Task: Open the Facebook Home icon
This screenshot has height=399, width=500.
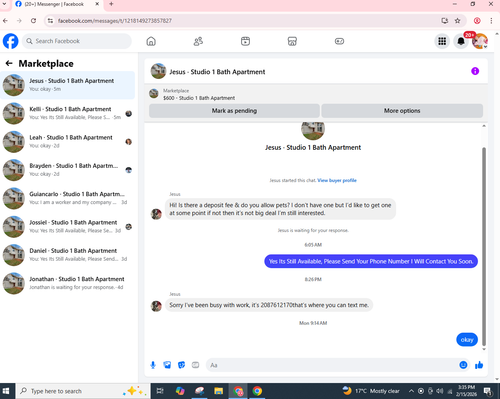Action: (151, 41)
